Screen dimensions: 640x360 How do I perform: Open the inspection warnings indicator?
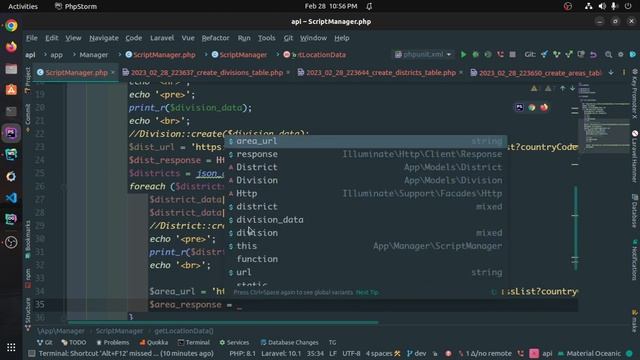coord(541,88)
